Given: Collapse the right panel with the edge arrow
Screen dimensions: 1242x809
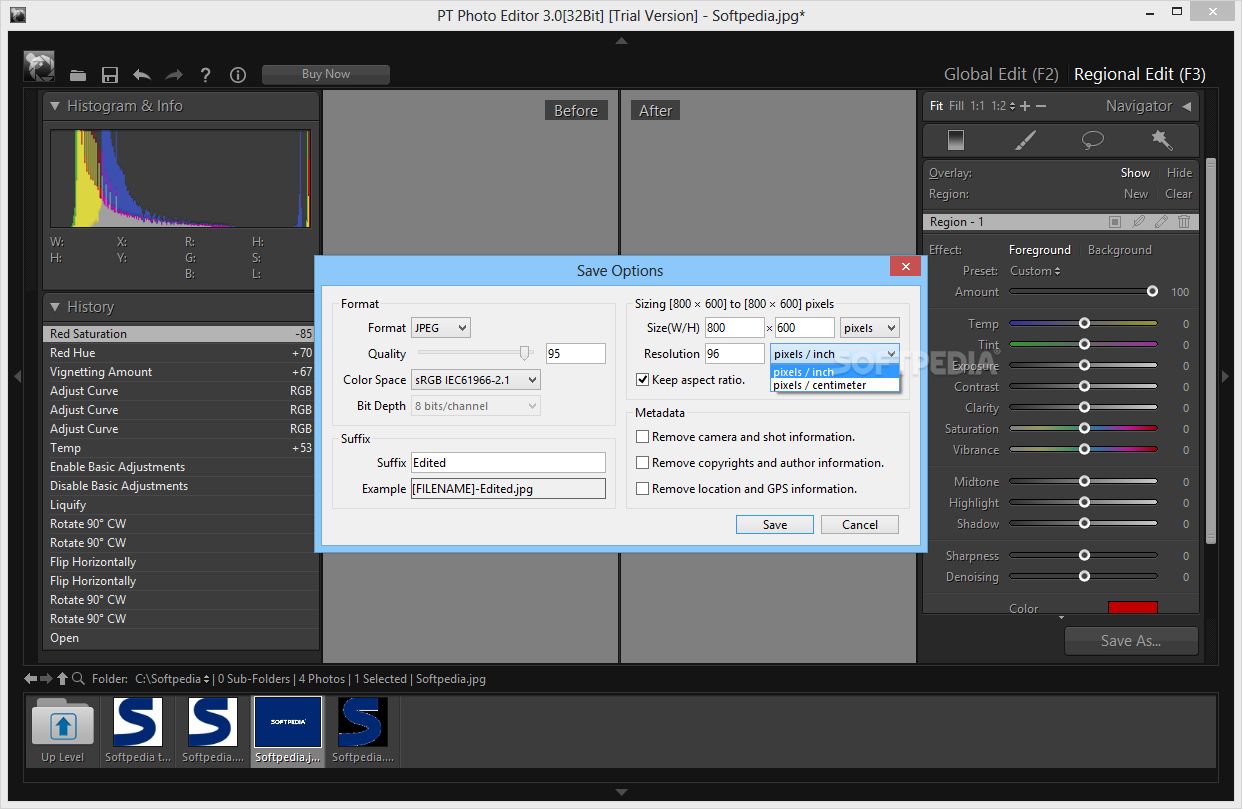Looking at the screenshot, I should pos(1226,376).
